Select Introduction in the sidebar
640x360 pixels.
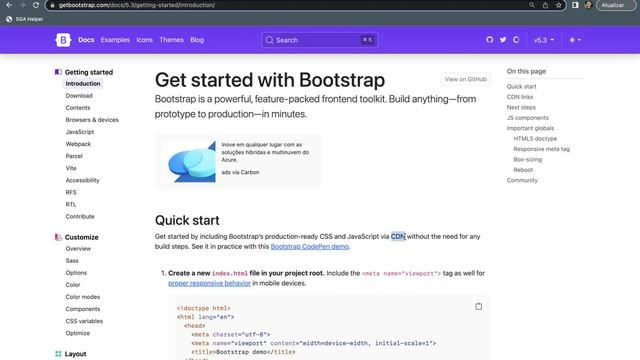83,84
